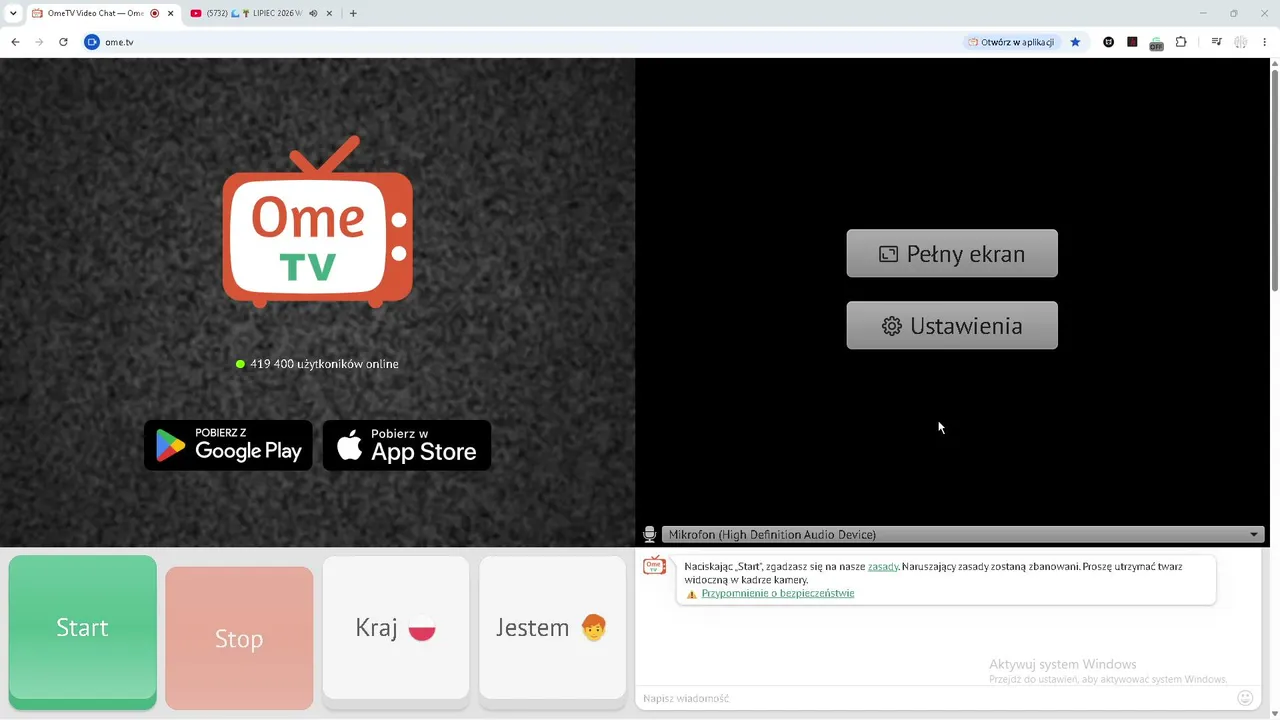This screenshot has width=1280, height=720.
Task: Click the OmeTV logo
Action: pos(317,222)
